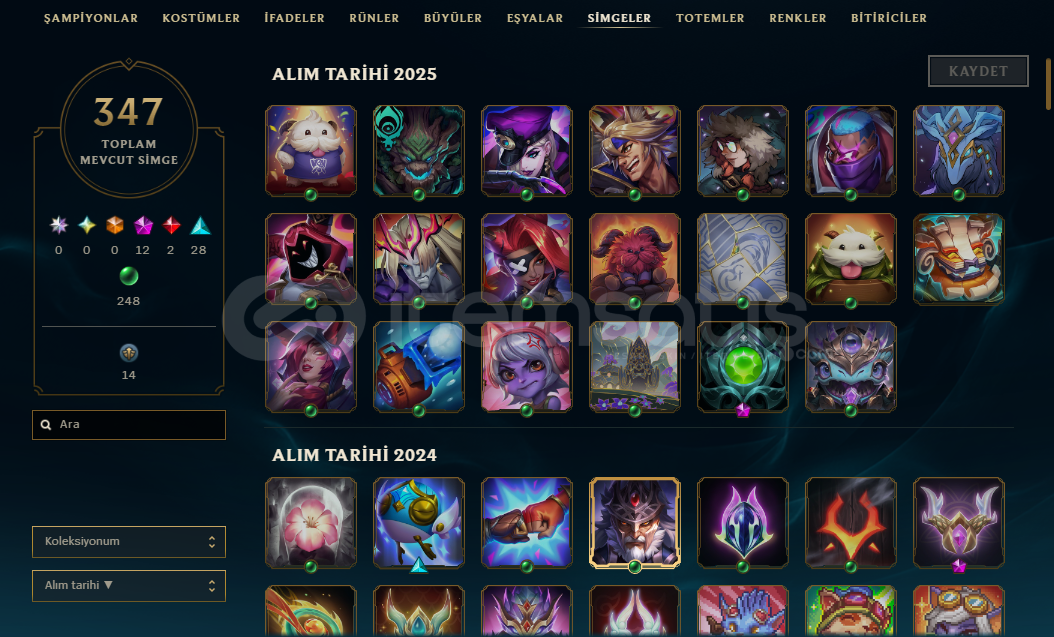Select the cracked blue porcelain icon
1054x637 pixels.
743,259
